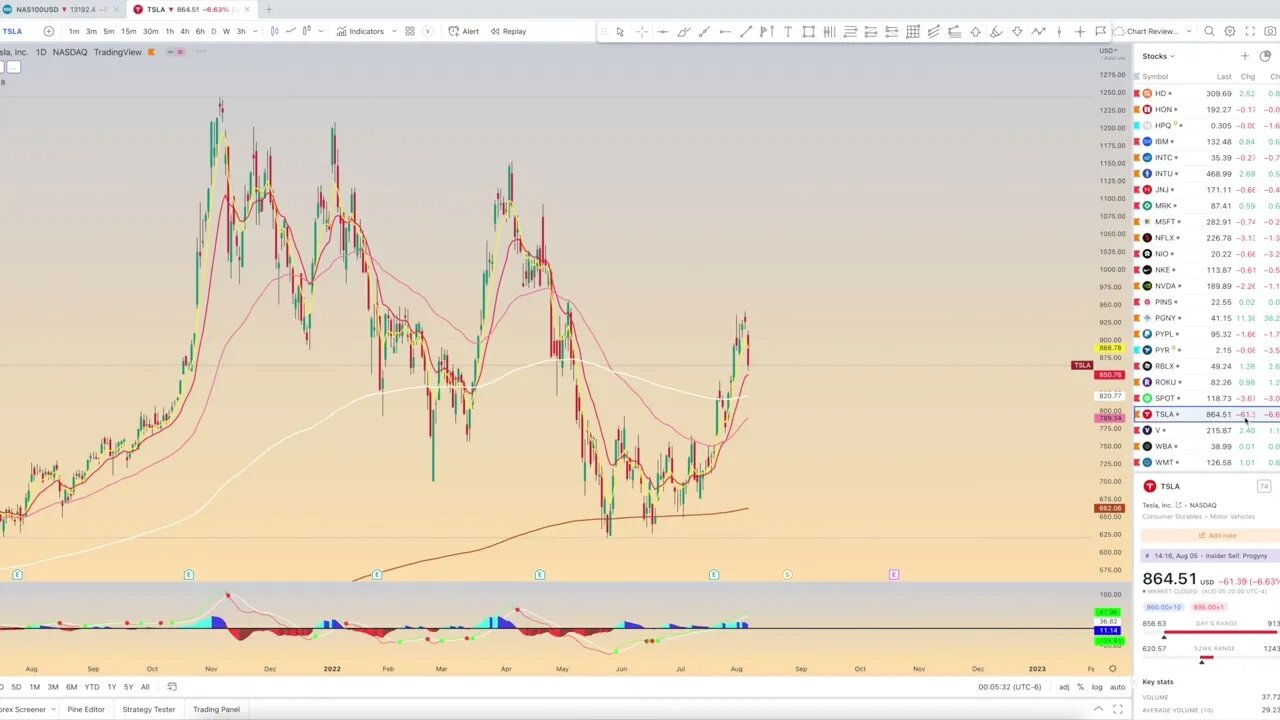The height and width of the screenshot is (720, 1280).
Task: Open the layout grid templates icon
Action: pyautogui.click(x=409, y=31)
